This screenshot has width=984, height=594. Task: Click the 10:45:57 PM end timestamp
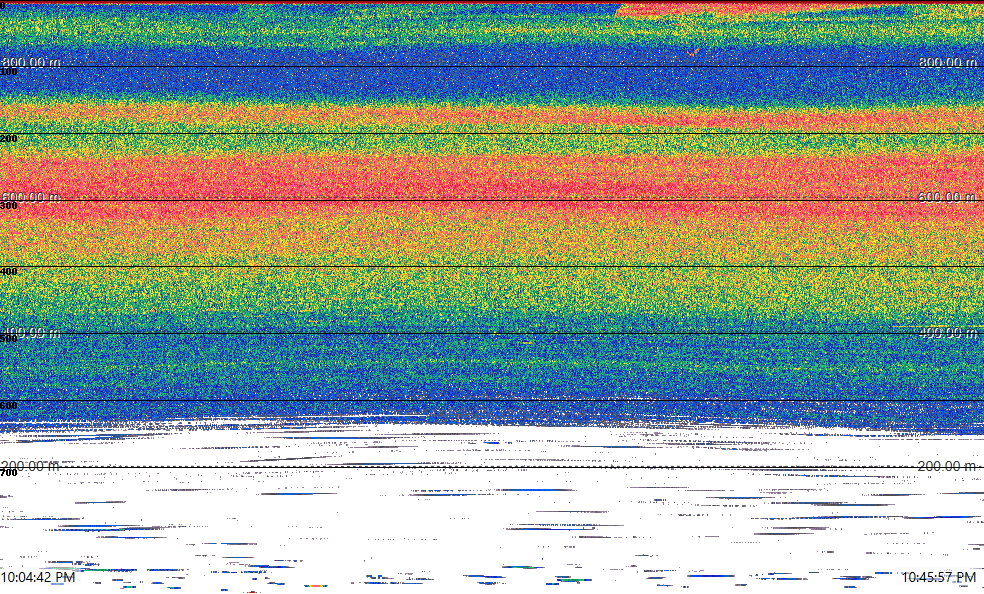[939, 577]
